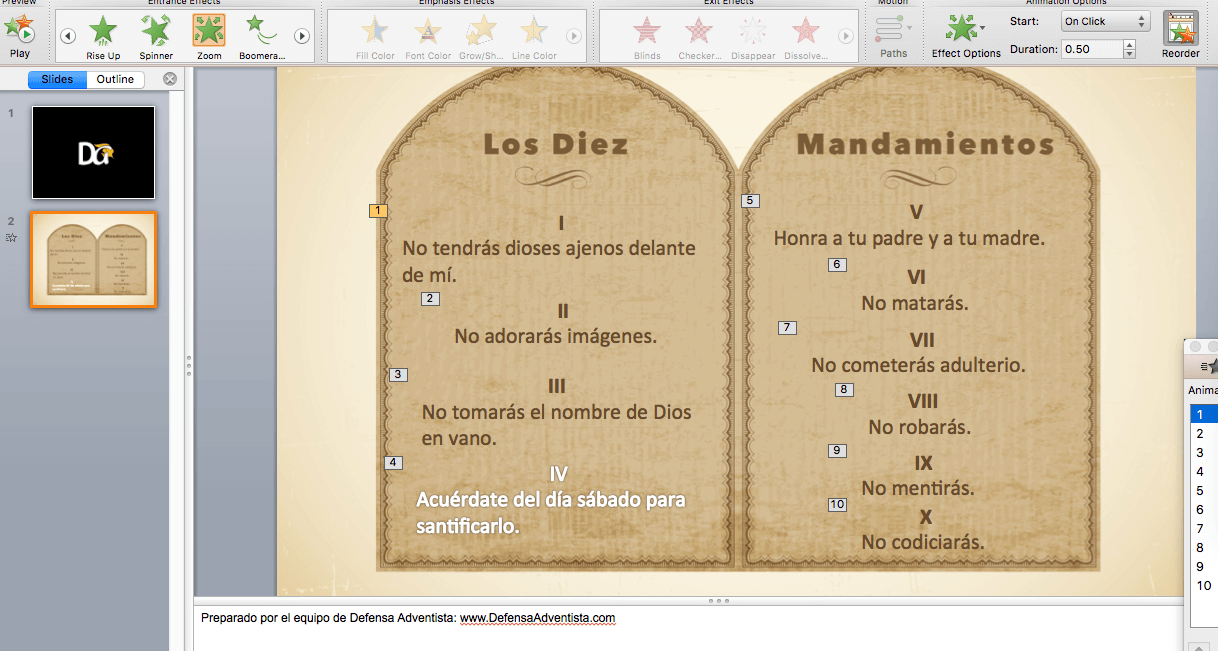Select animation marker 3 on slide
Screen dimensions: 1218x651
point(398,375)
